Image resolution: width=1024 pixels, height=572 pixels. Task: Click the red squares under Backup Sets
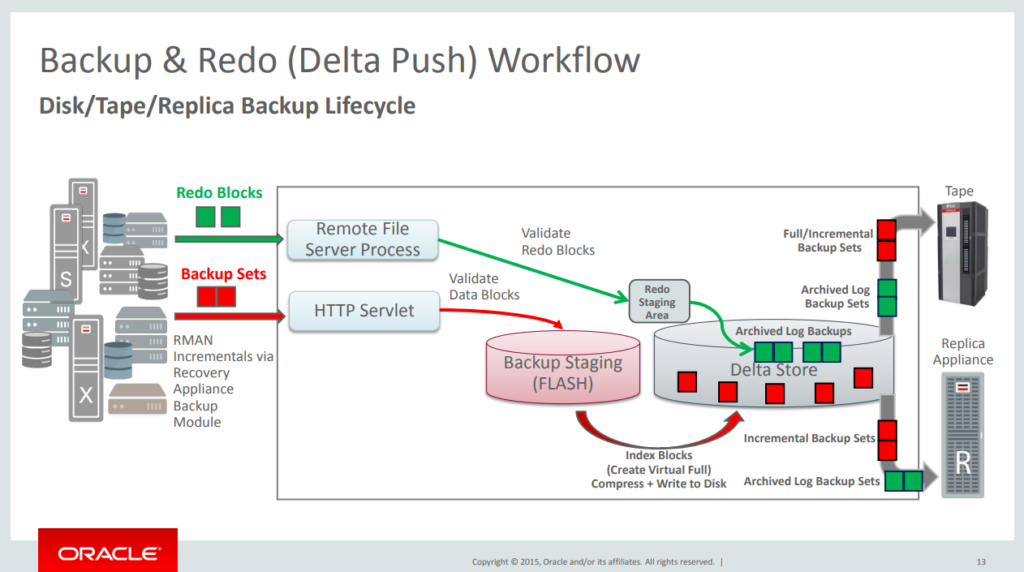pos(216,296)
